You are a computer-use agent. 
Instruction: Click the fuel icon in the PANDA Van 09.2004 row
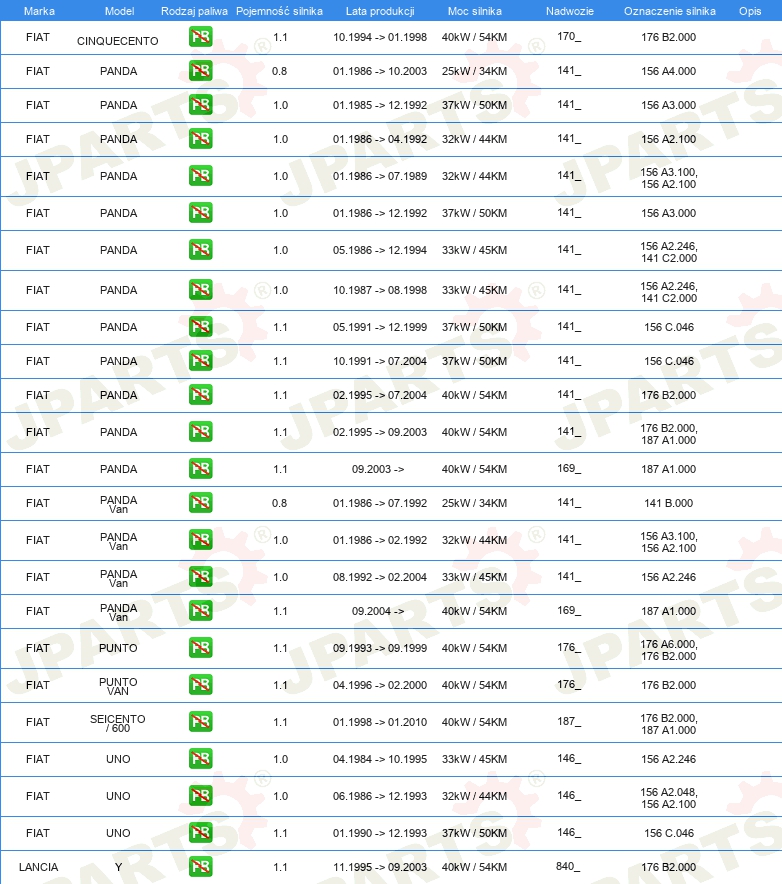click(201, 611)
